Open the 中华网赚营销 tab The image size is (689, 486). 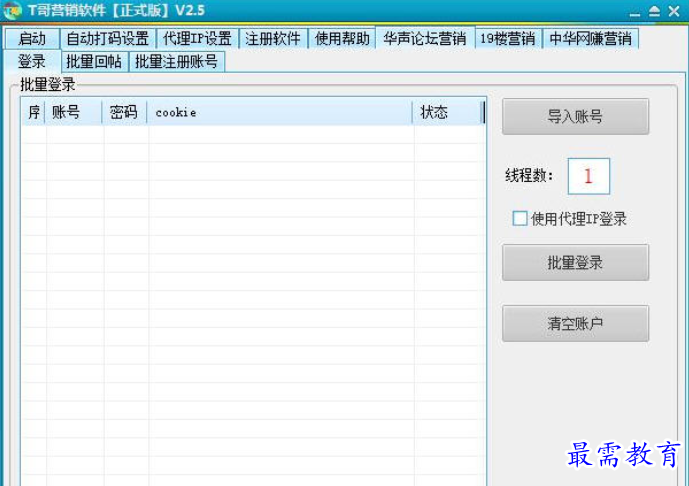click(x=591, y=39)
